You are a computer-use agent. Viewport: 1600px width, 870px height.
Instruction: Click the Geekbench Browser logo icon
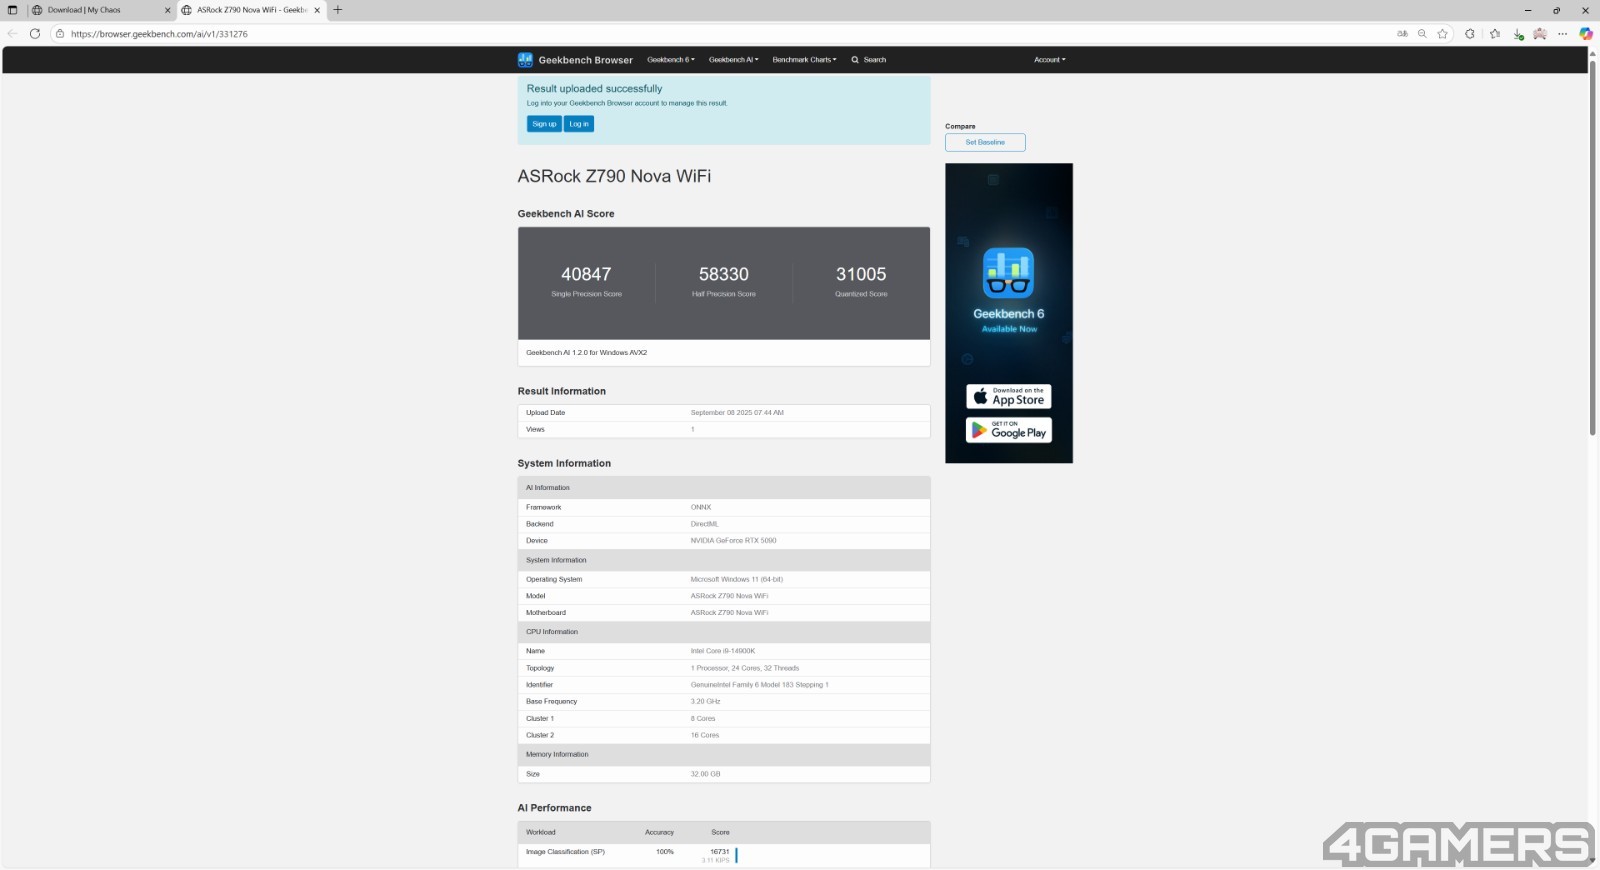click(525, 60)
